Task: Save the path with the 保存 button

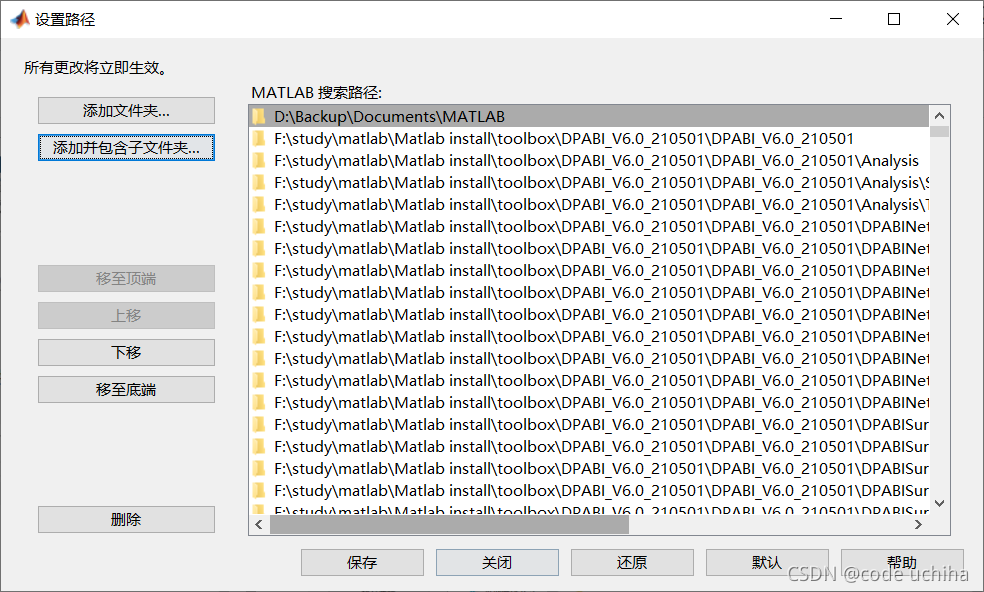Action: pos(362,562)
